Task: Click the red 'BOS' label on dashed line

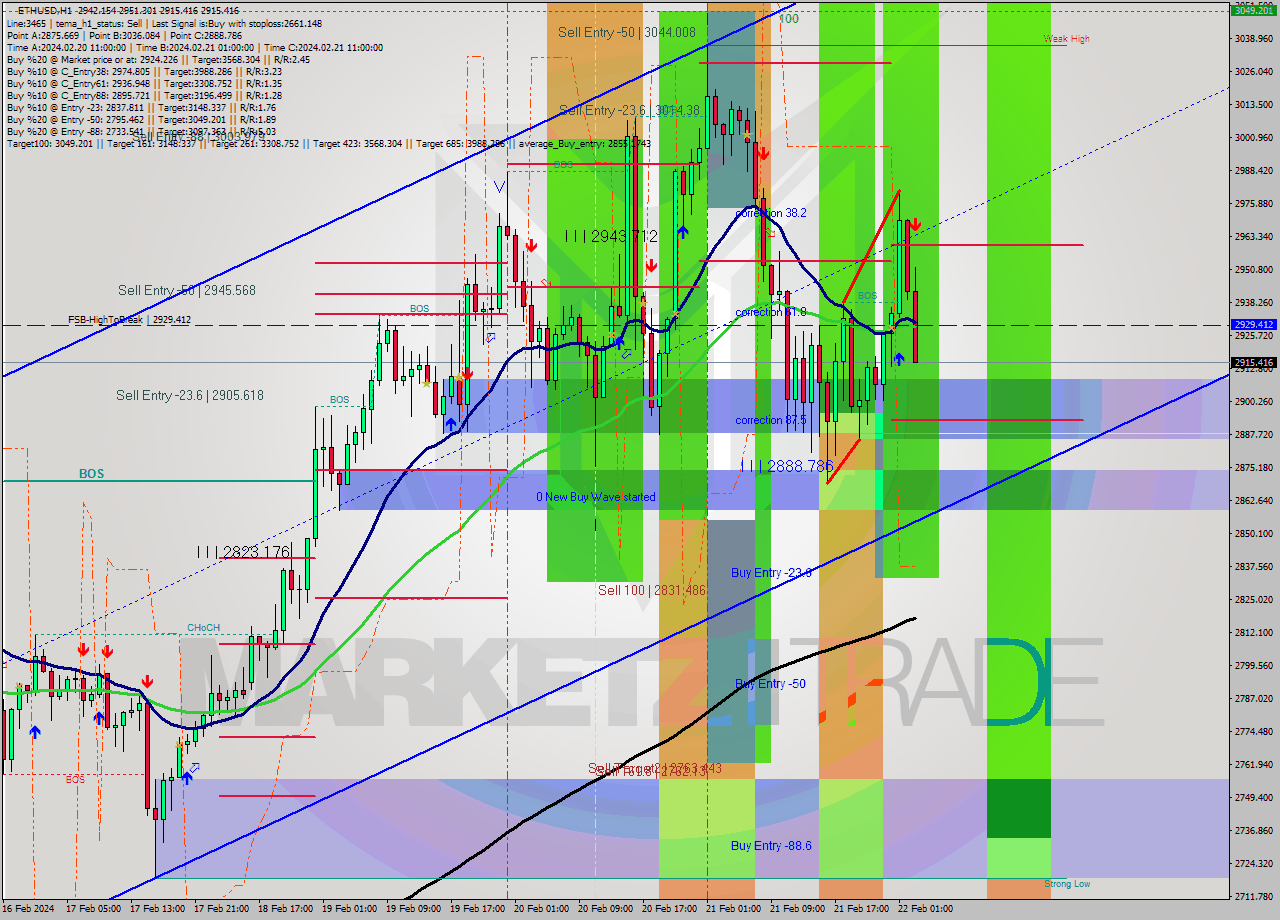Action: point(75,779)
